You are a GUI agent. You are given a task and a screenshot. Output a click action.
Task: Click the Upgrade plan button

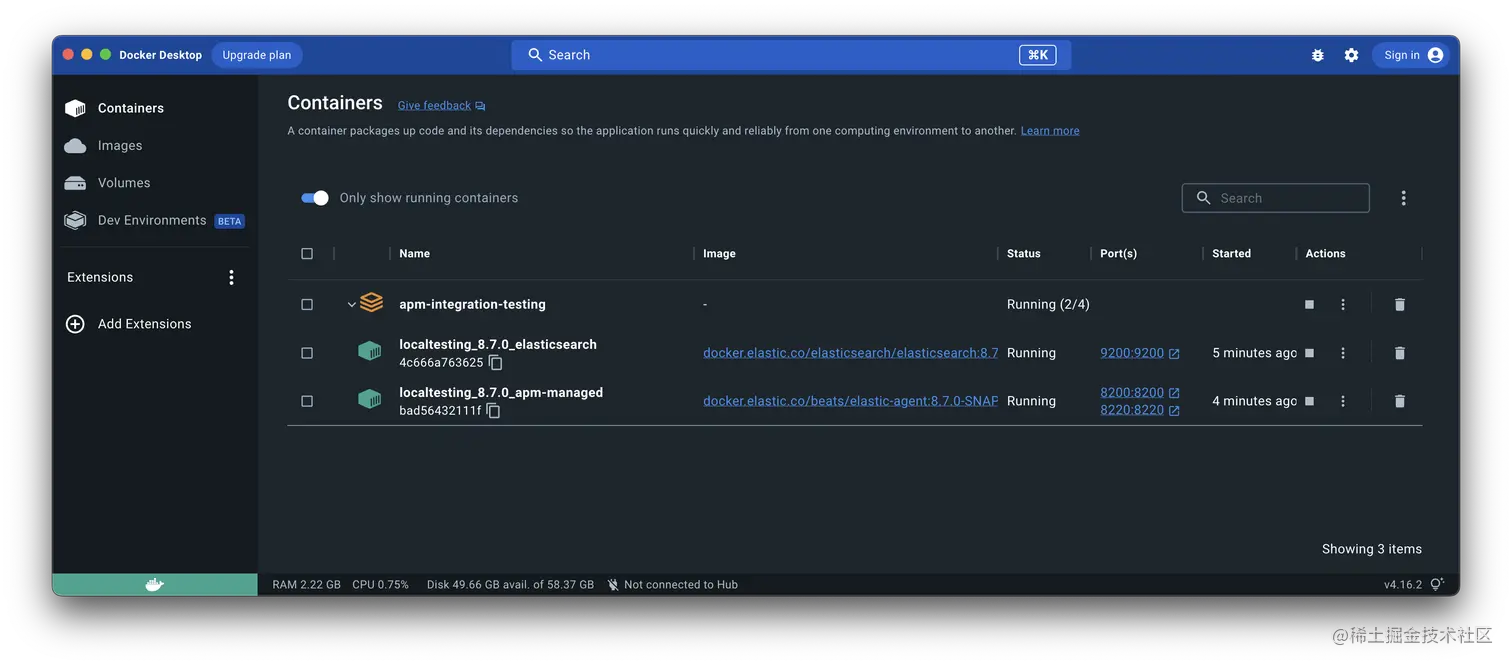257,55
